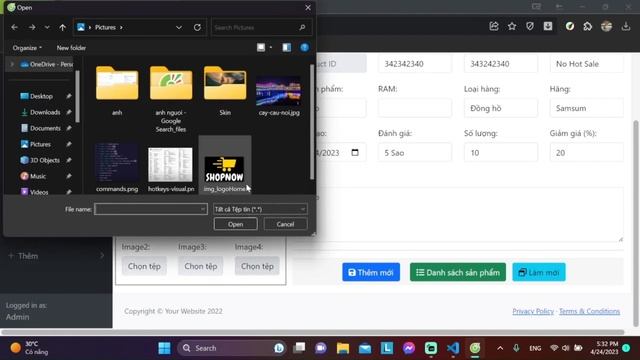
Task: Click the RAM input field
Action: (415, 108)
